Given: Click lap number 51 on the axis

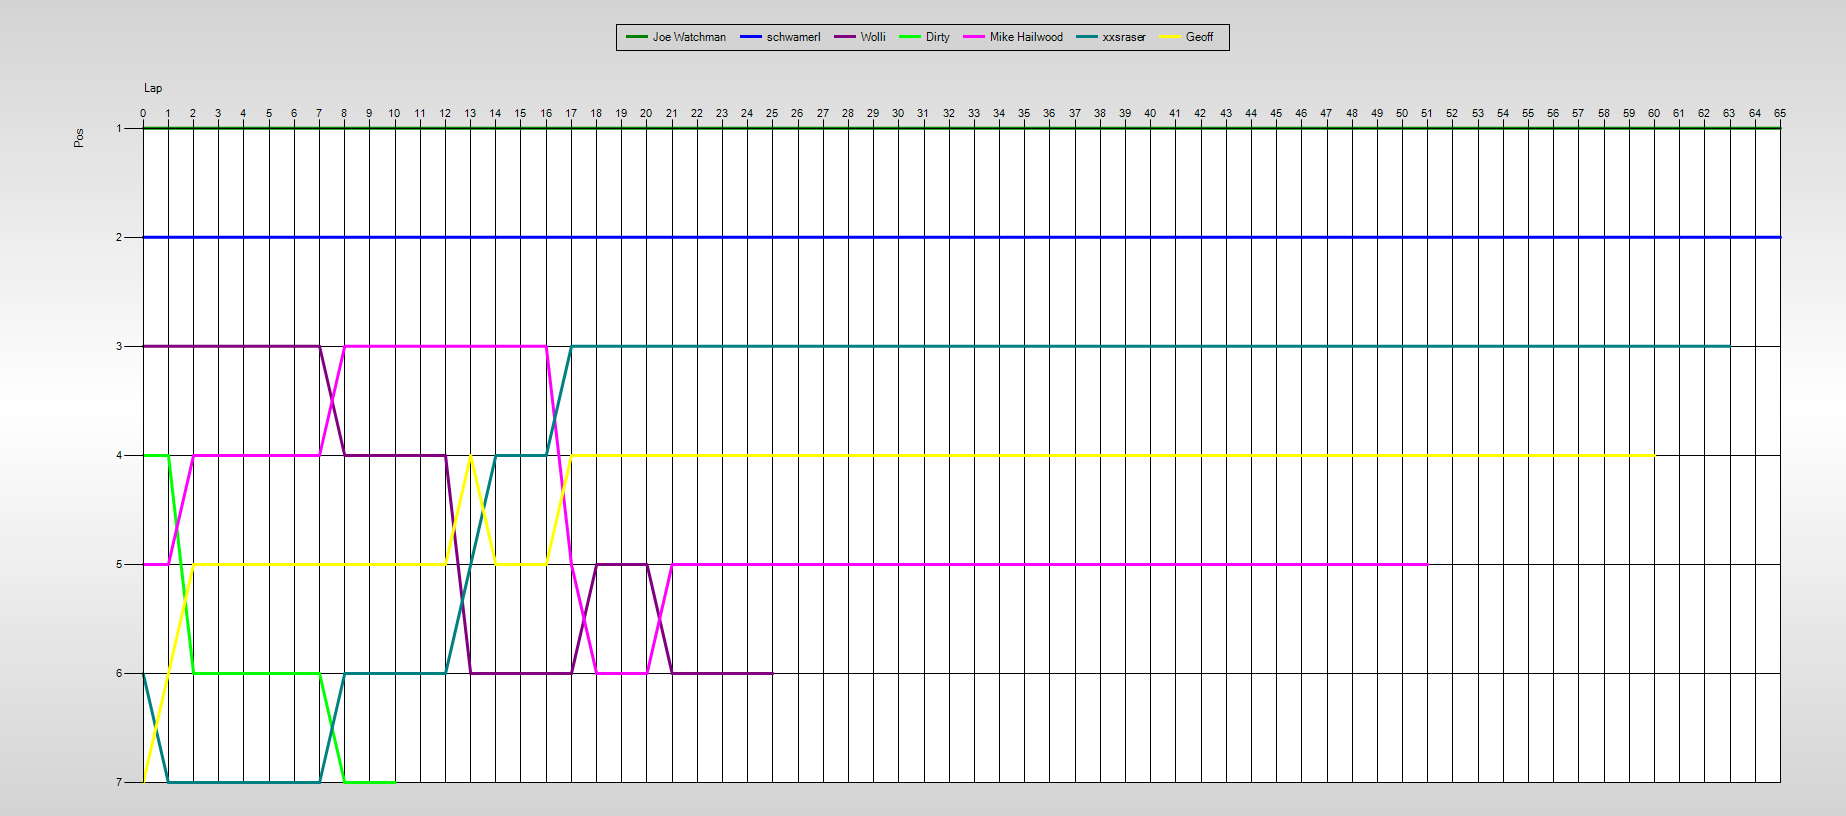Looking at the screenshot, I should tap(1427, 113).
